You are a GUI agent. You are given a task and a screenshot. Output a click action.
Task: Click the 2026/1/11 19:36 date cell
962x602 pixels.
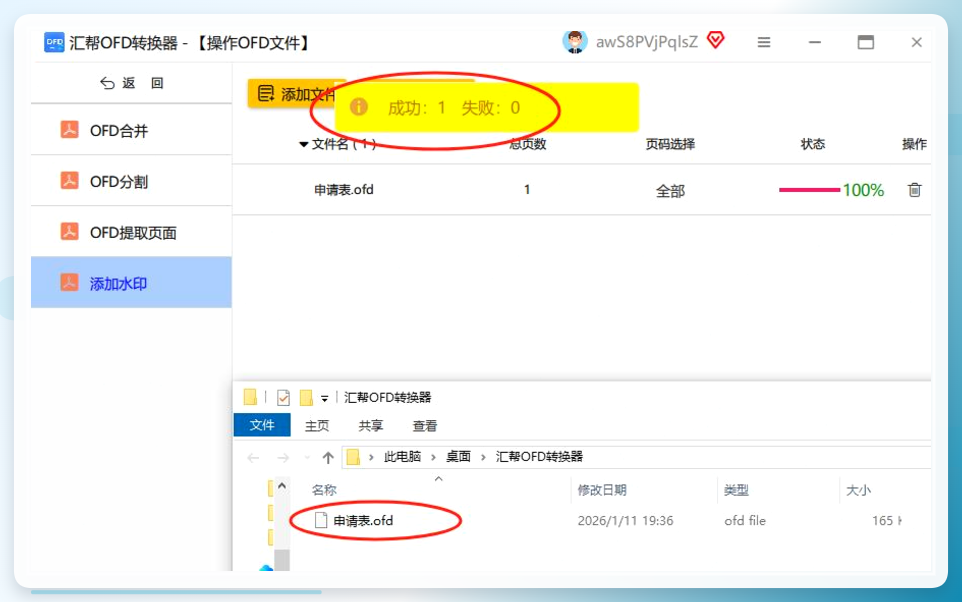[x=625, y=520]
